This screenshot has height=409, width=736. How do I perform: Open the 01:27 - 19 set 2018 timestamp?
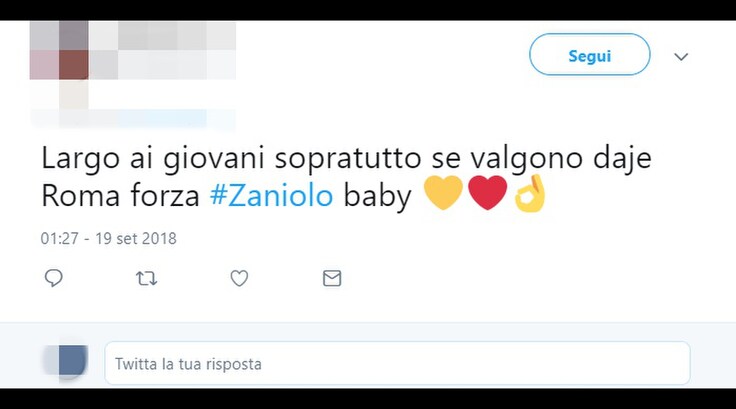click(x=108, y=239)
